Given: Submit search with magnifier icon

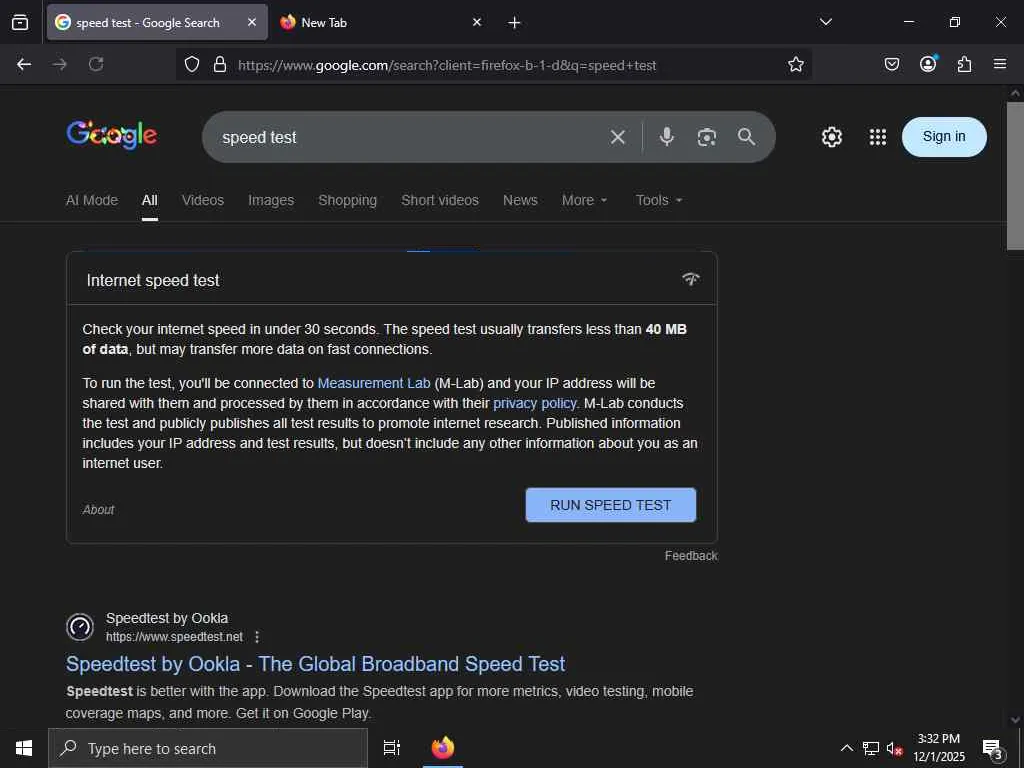Looking at the screenshot, I should click(x=746, y=136).
